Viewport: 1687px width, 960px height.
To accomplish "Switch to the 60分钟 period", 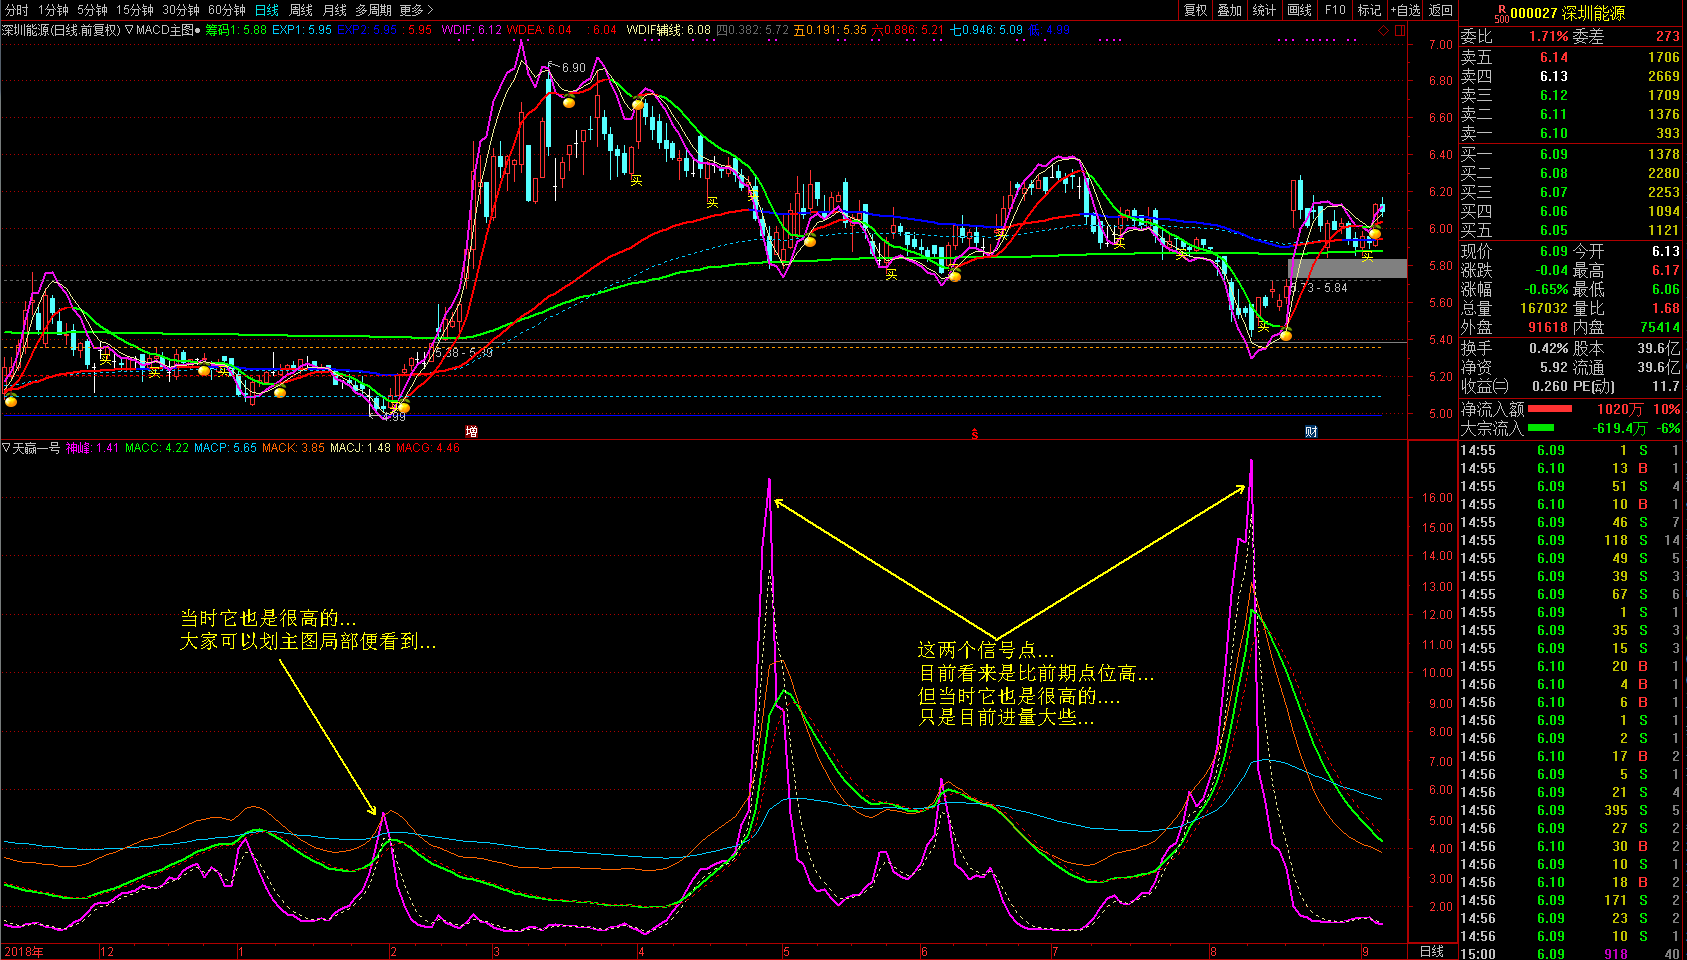I will click(x=227, y=10).
